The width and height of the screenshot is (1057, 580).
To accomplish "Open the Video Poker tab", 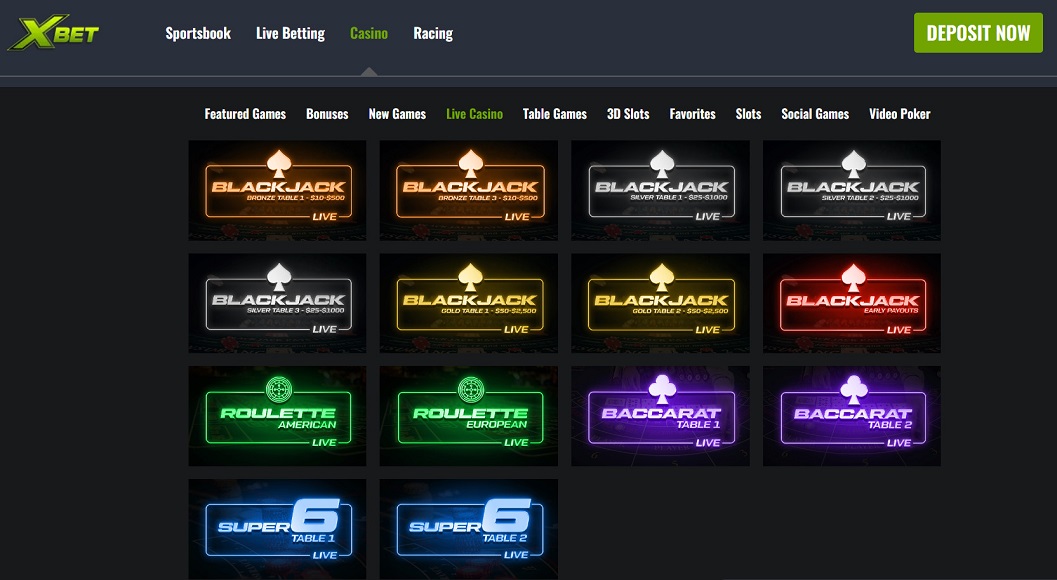I will 899,114.
